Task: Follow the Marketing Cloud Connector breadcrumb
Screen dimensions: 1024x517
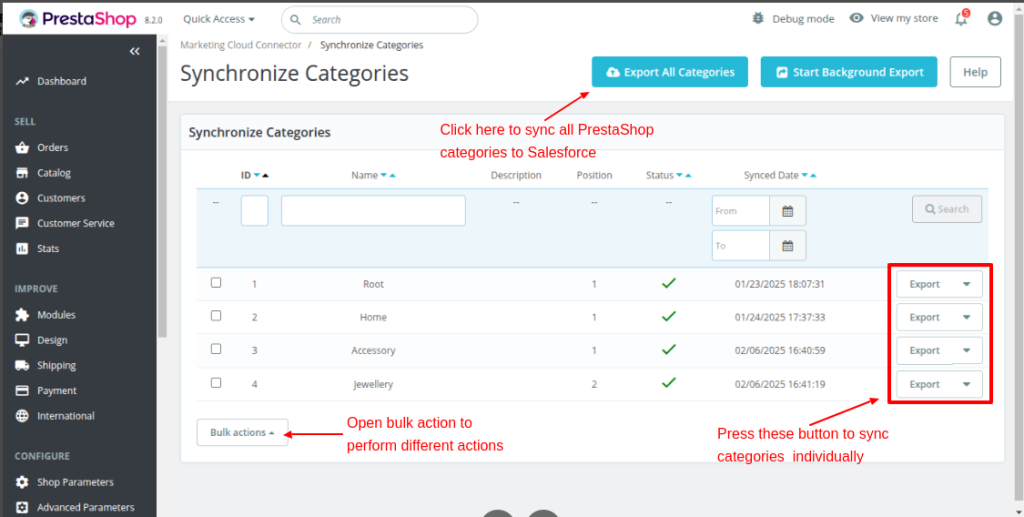Action: pyautogui.click(x=240, y=45)
